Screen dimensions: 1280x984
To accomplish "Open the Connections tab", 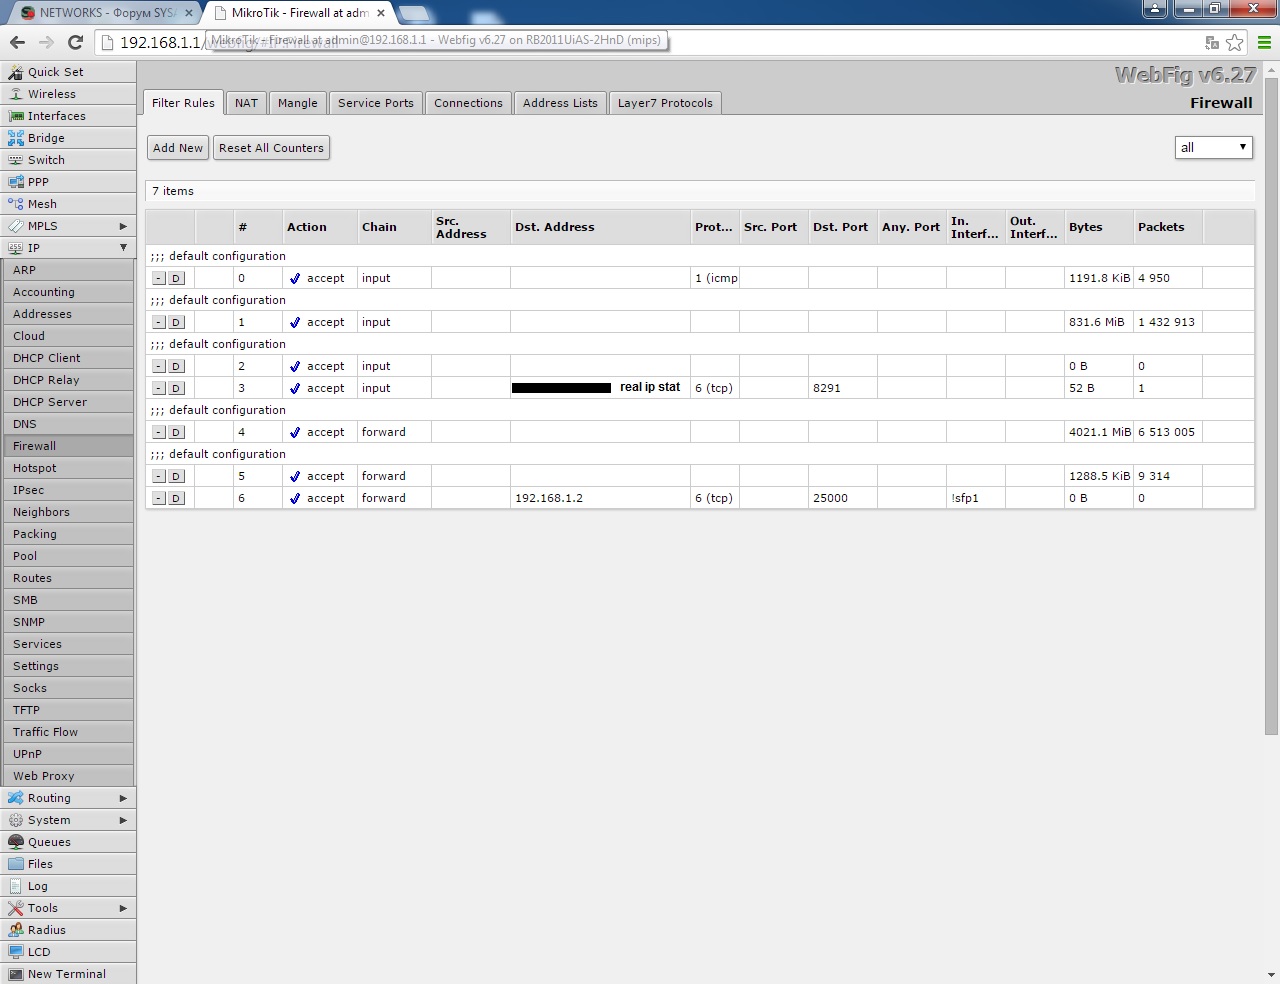I will (468, 103).
